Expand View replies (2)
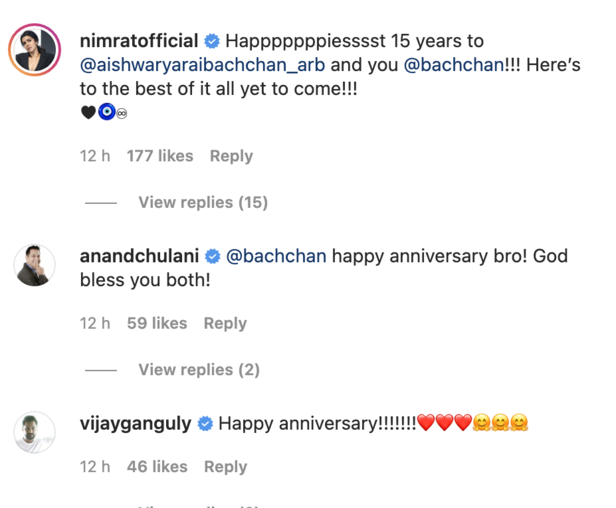 click(199, 370)
